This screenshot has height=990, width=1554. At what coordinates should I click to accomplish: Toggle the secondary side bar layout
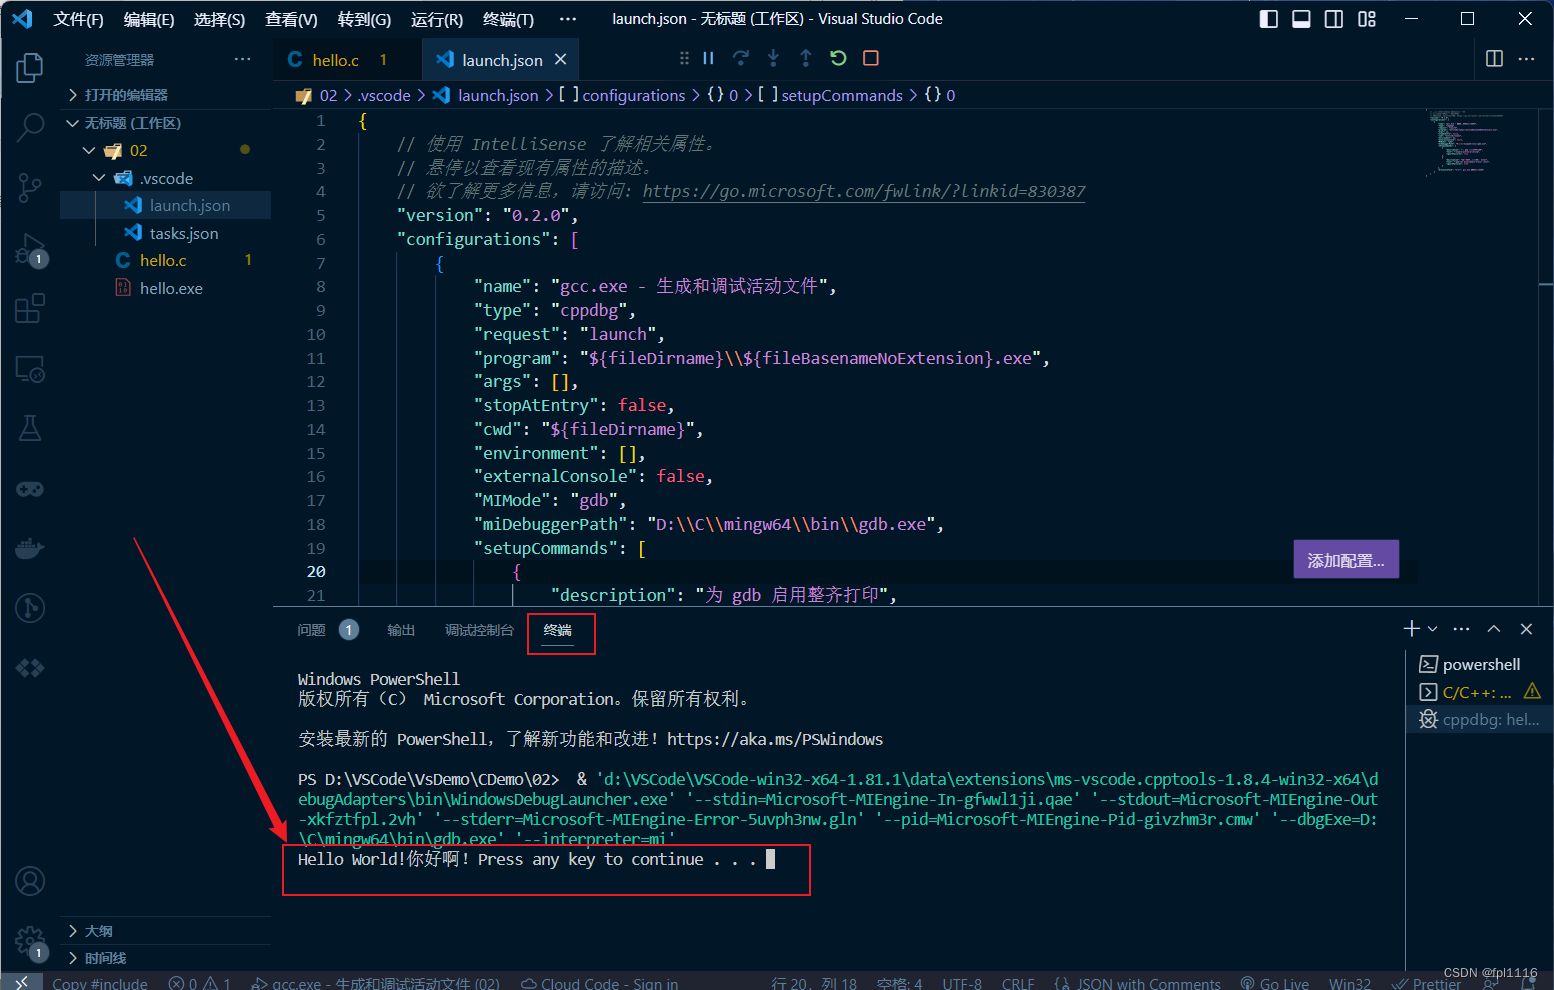(1334, 19)
